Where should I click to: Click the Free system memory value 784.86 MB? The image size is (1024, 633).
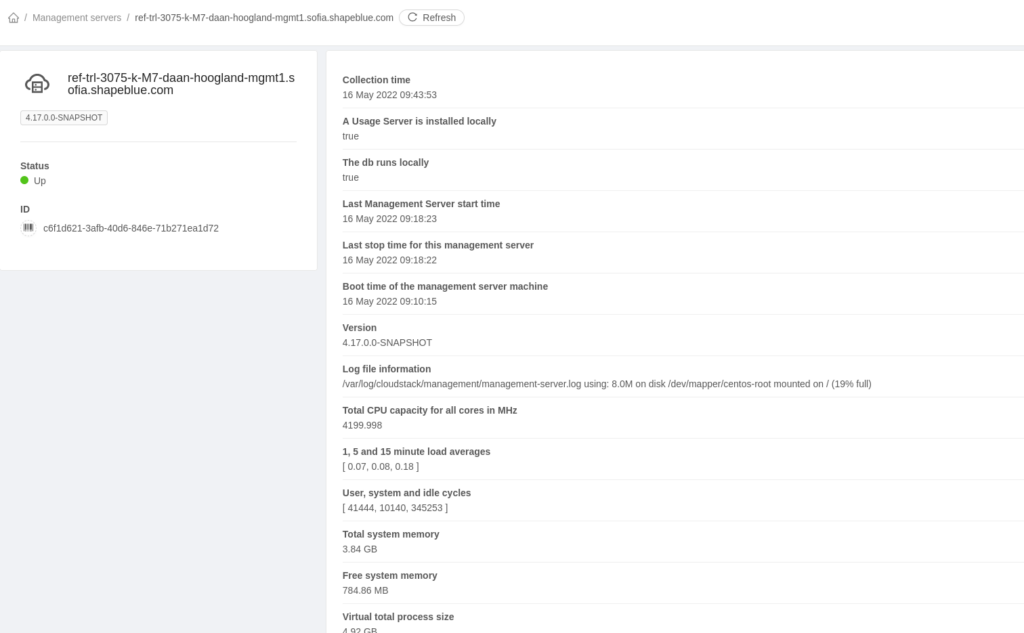(x=366, y=590)
